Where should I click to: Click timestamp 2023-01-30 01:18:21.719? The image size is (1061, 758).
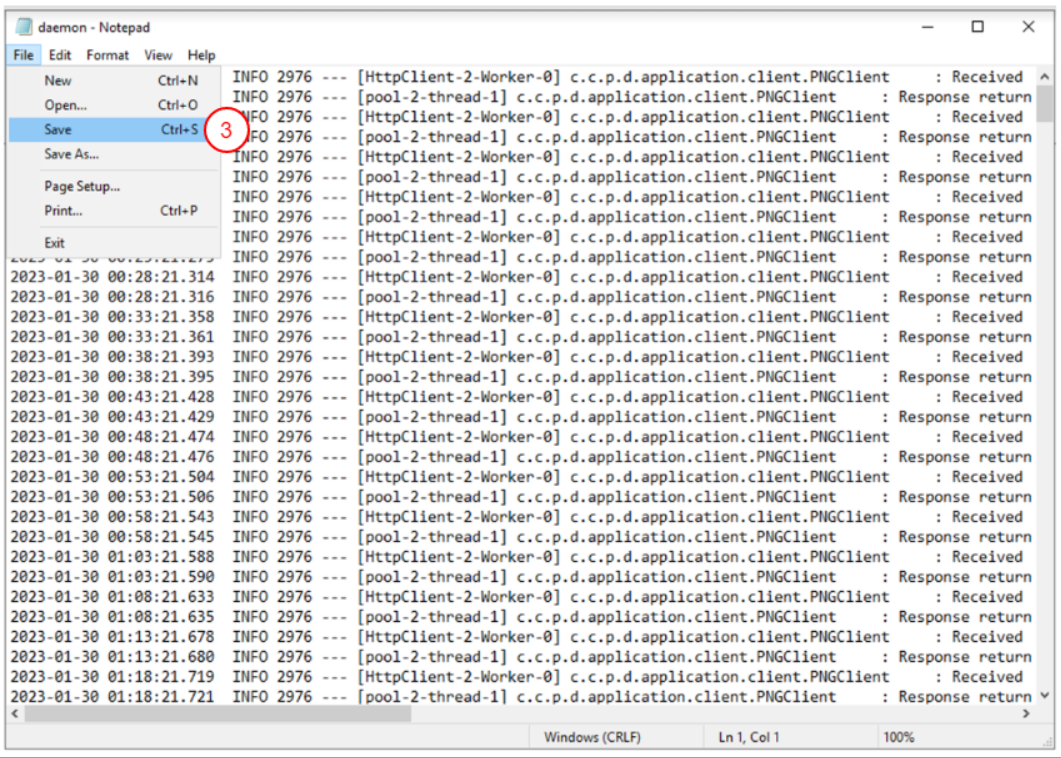coord(112,677)
